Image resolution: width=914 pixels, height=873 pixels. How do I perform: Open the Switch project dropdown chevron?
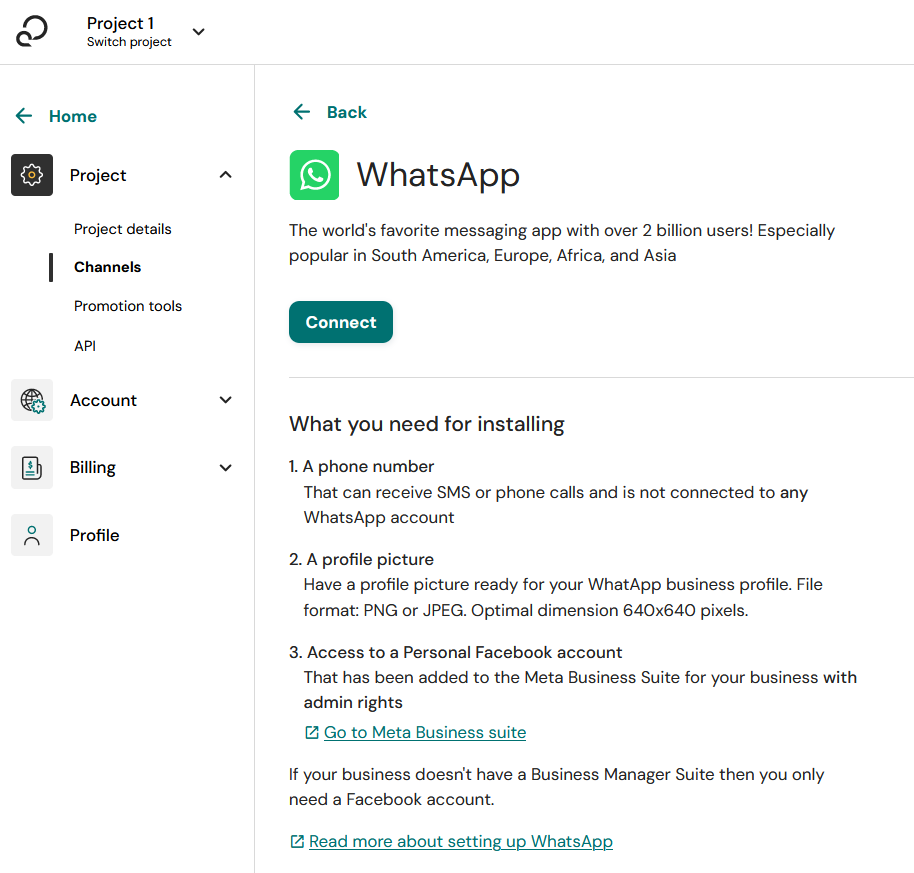coord(199,31)
